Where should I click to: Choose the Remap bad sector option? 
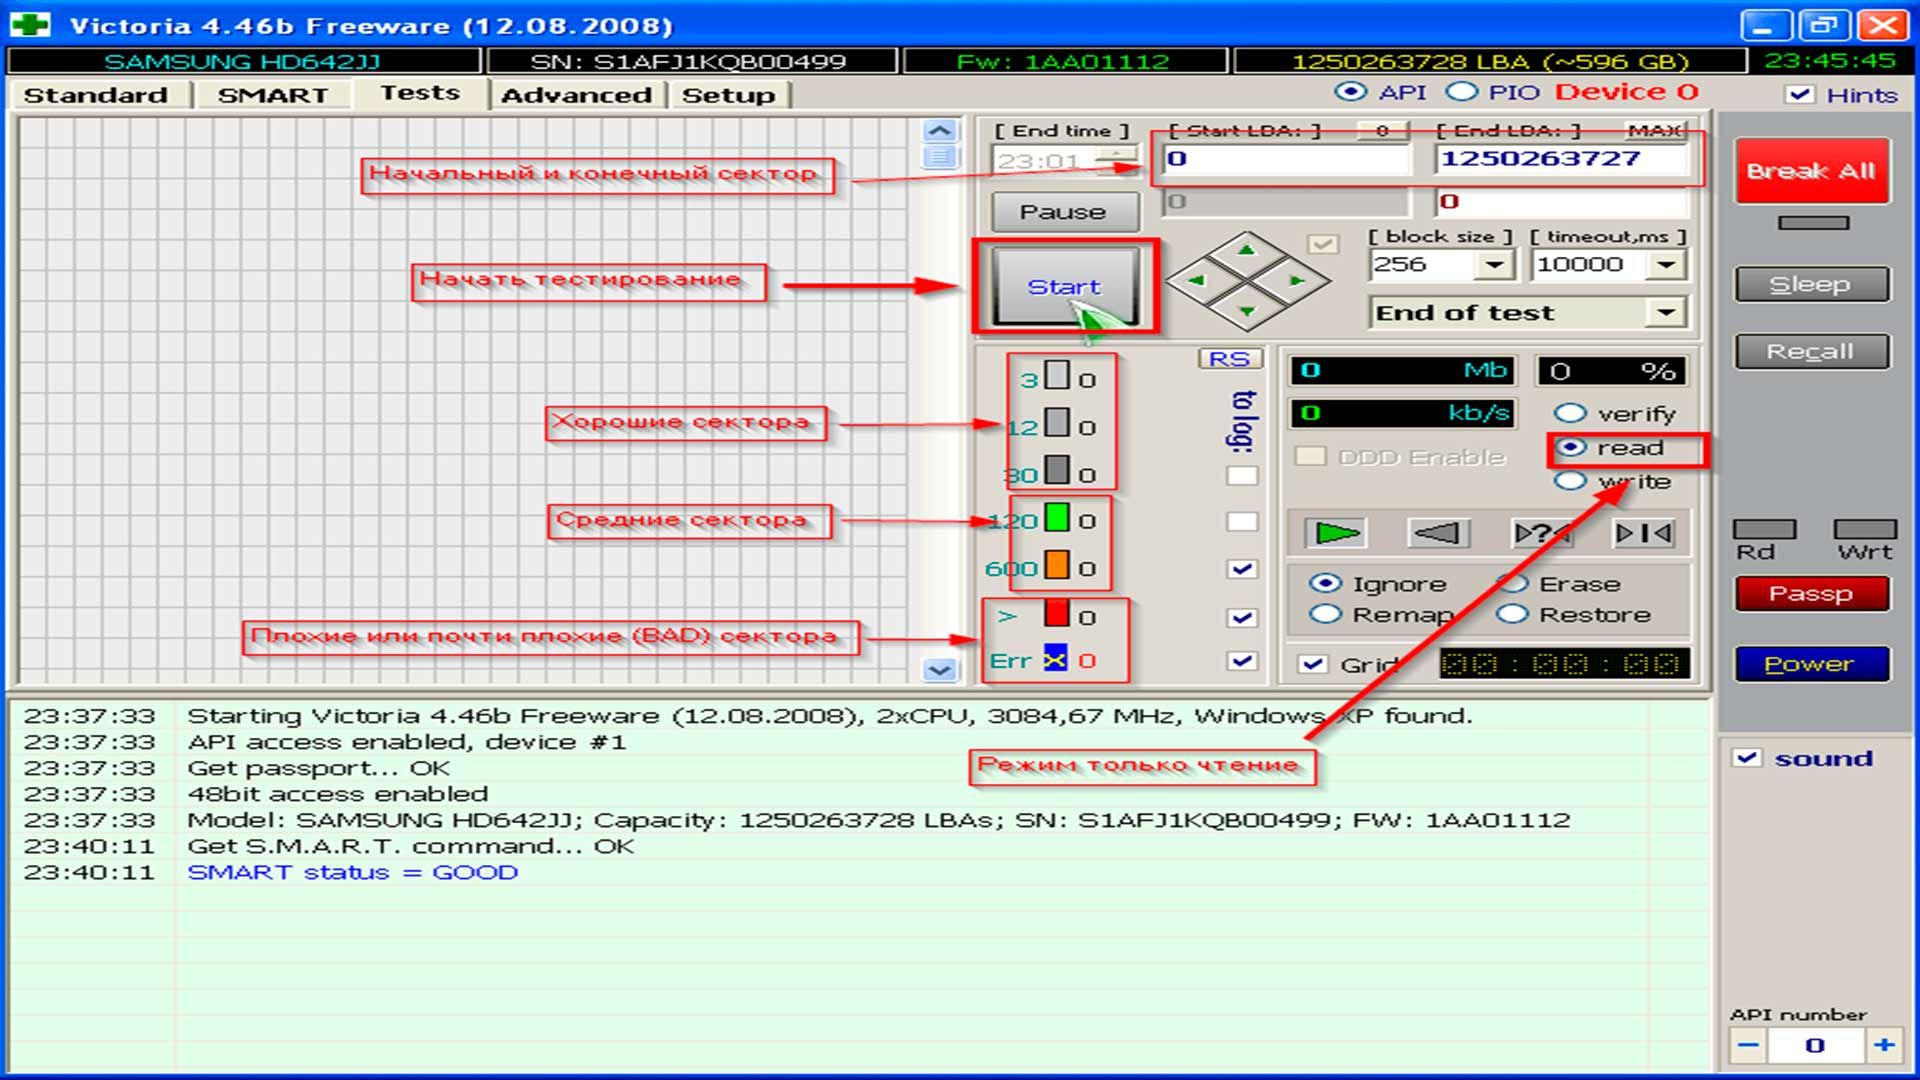(1326, 614)
